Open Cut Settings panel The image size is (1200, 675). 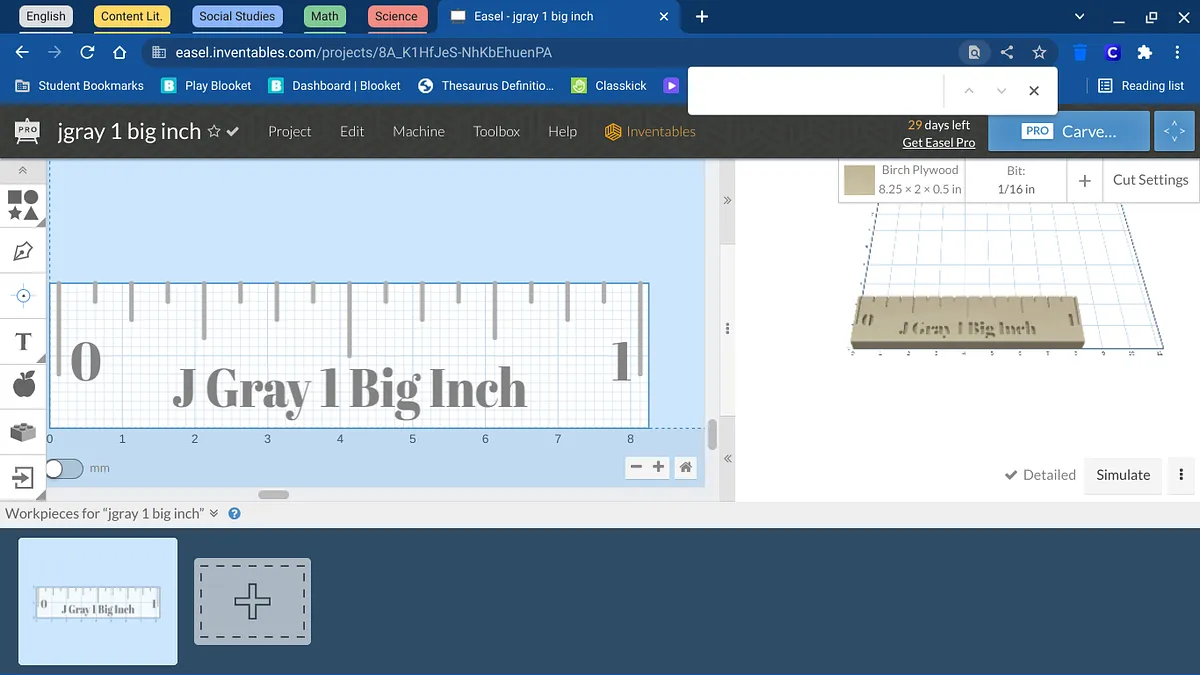click(x=1150, y=180)
